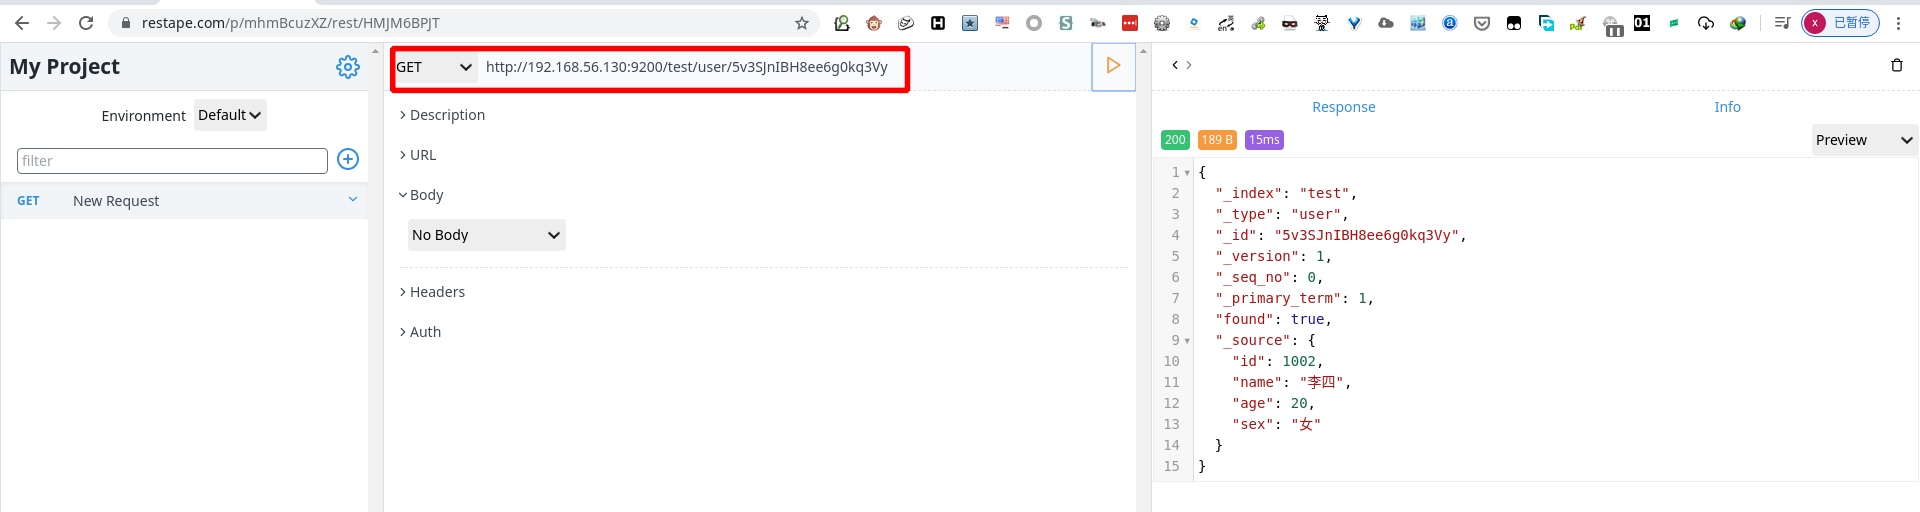Open the profile button labeled 已暂停
This screenshot has height=512, width=1920.
[1840, 23]
